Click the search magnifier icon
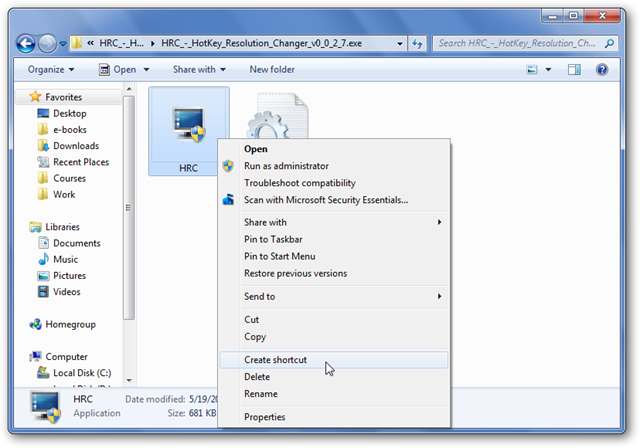 [x=609, y=43]
